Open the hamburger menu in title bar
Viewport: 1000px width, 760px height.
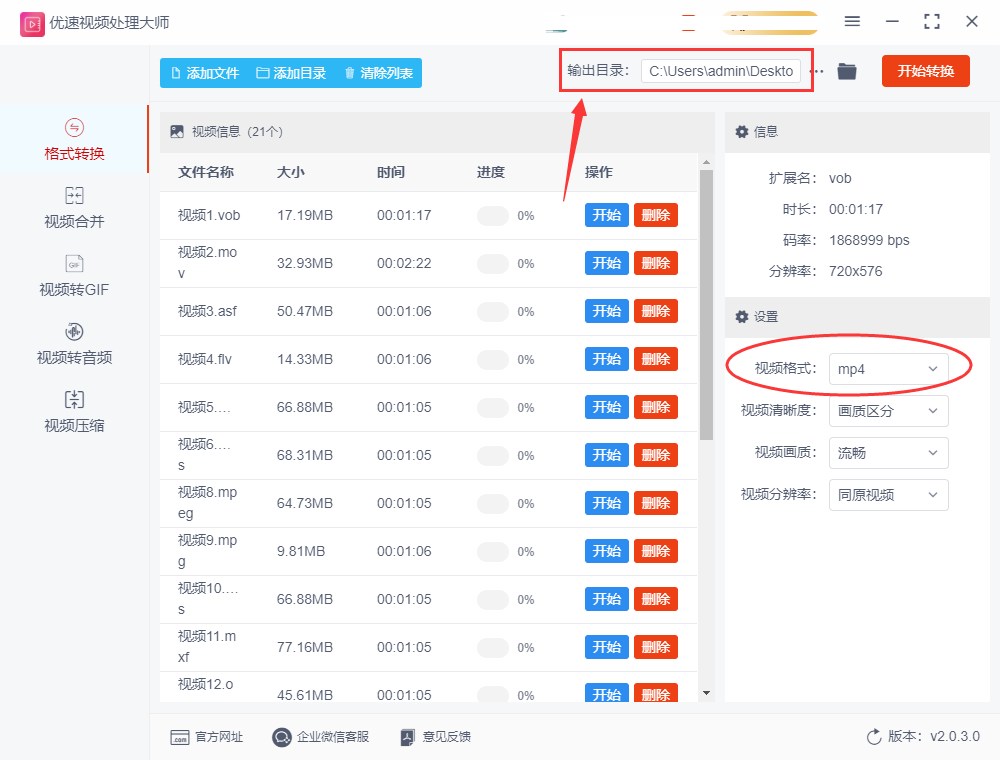pyautogui.click(x=852, y=22)
